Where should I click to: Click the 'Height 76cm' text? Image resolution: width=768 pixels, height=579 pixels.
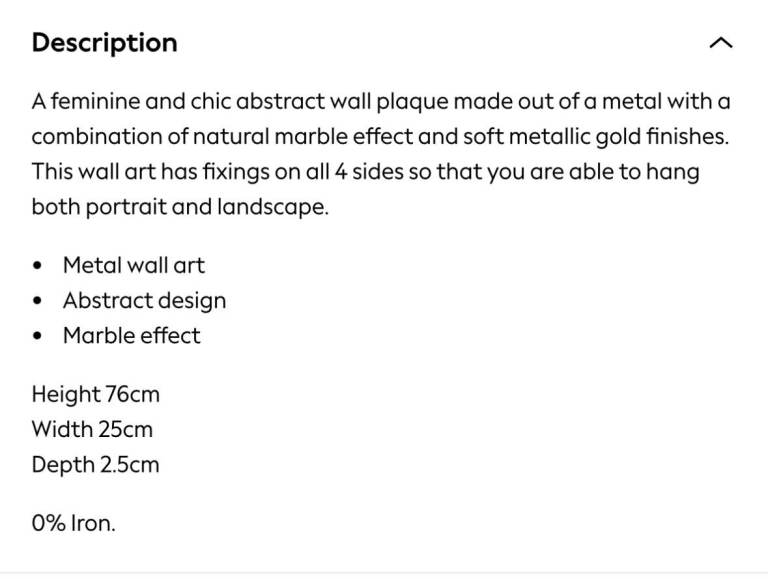pos(95,394)
